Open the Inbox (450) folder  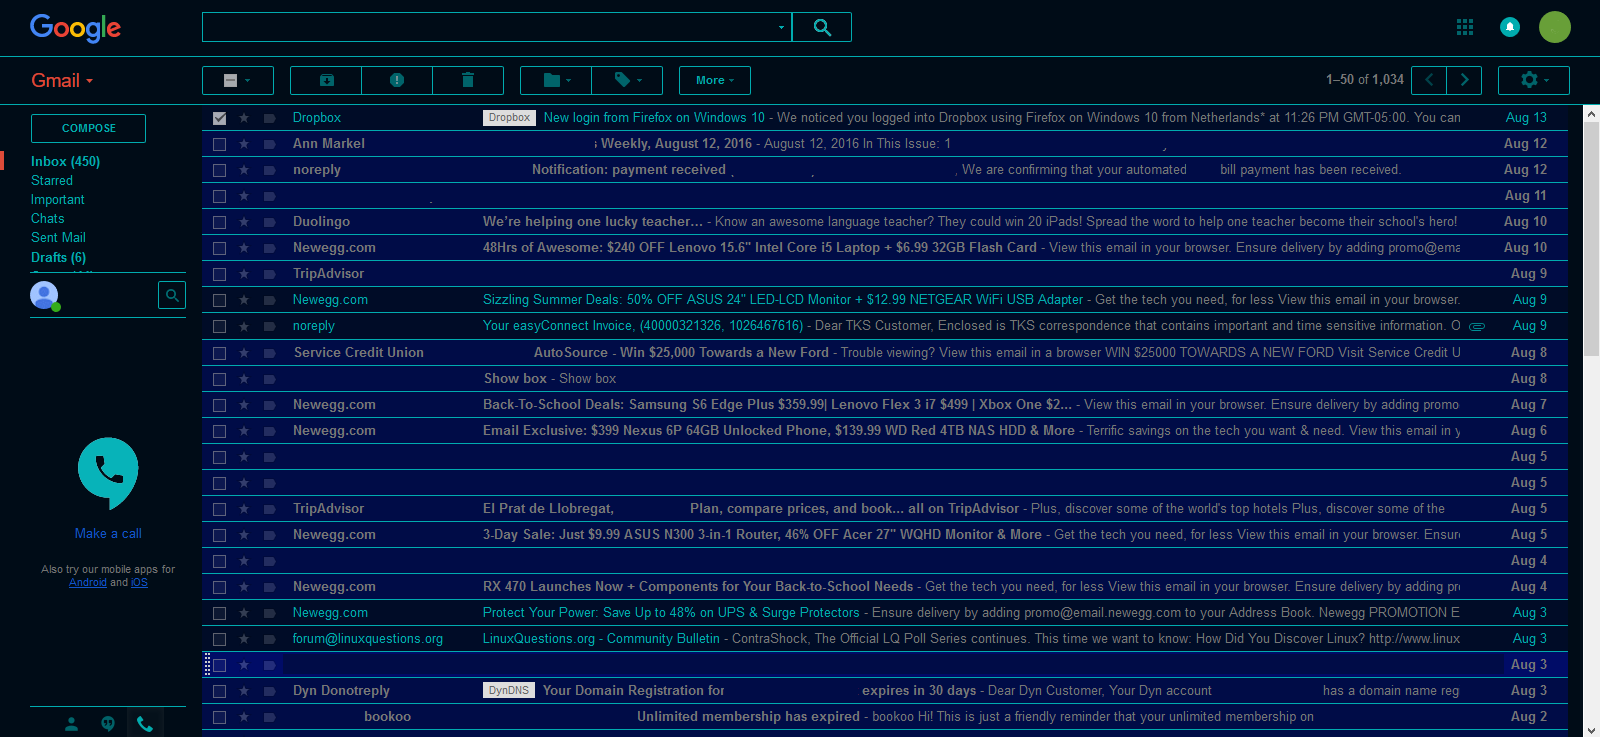[65, 161]
